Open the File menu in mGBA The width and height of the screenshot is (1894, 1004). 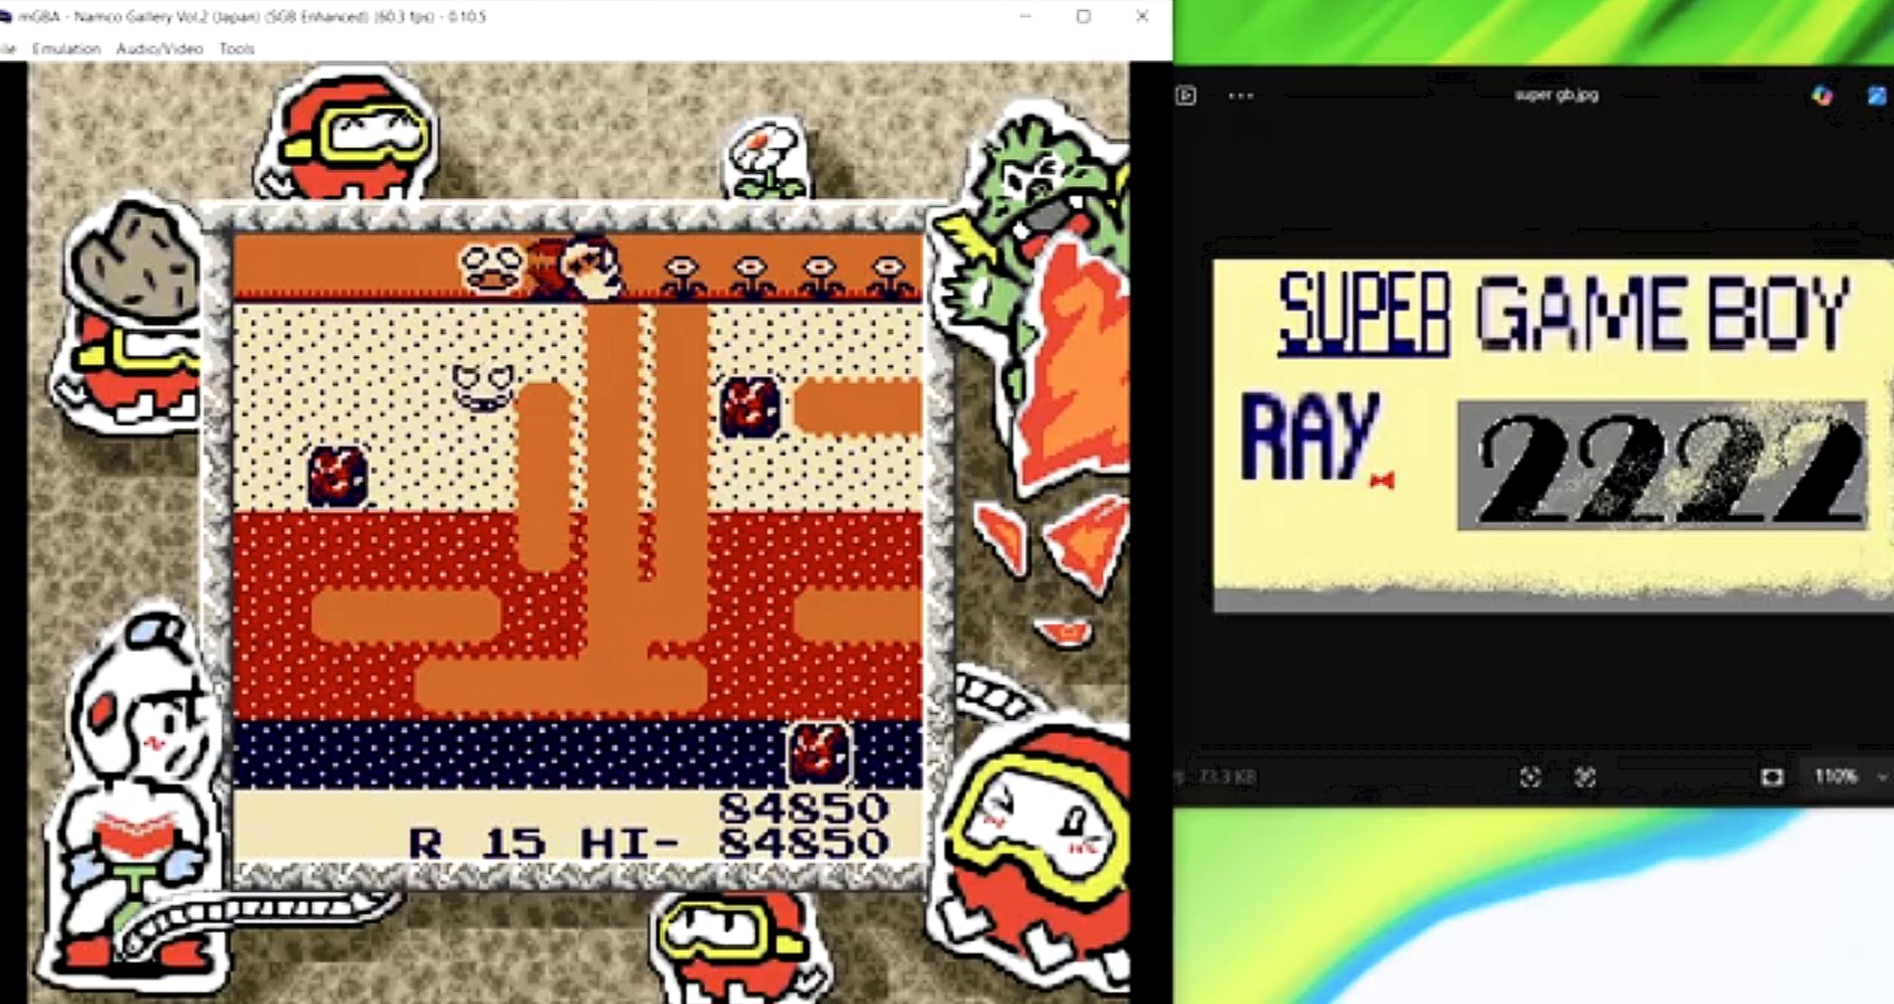8,48
